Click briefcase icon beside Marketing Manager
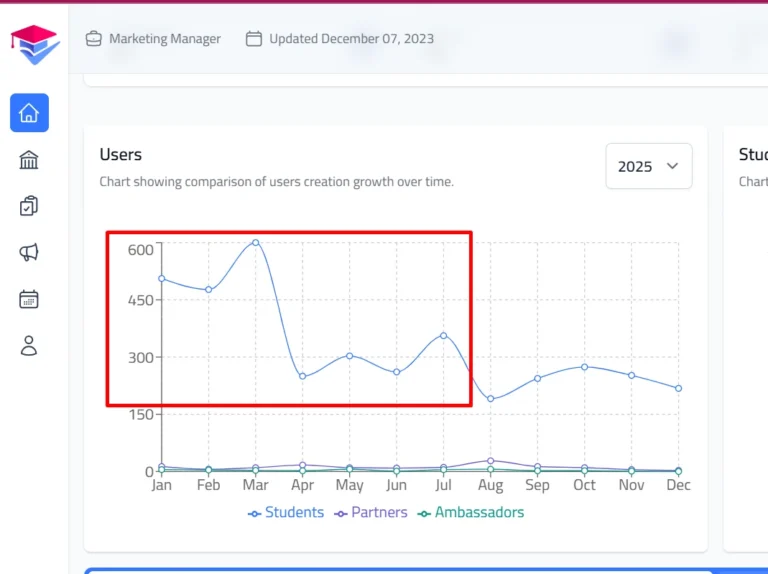The image size is (768, 574). point(94,39)
